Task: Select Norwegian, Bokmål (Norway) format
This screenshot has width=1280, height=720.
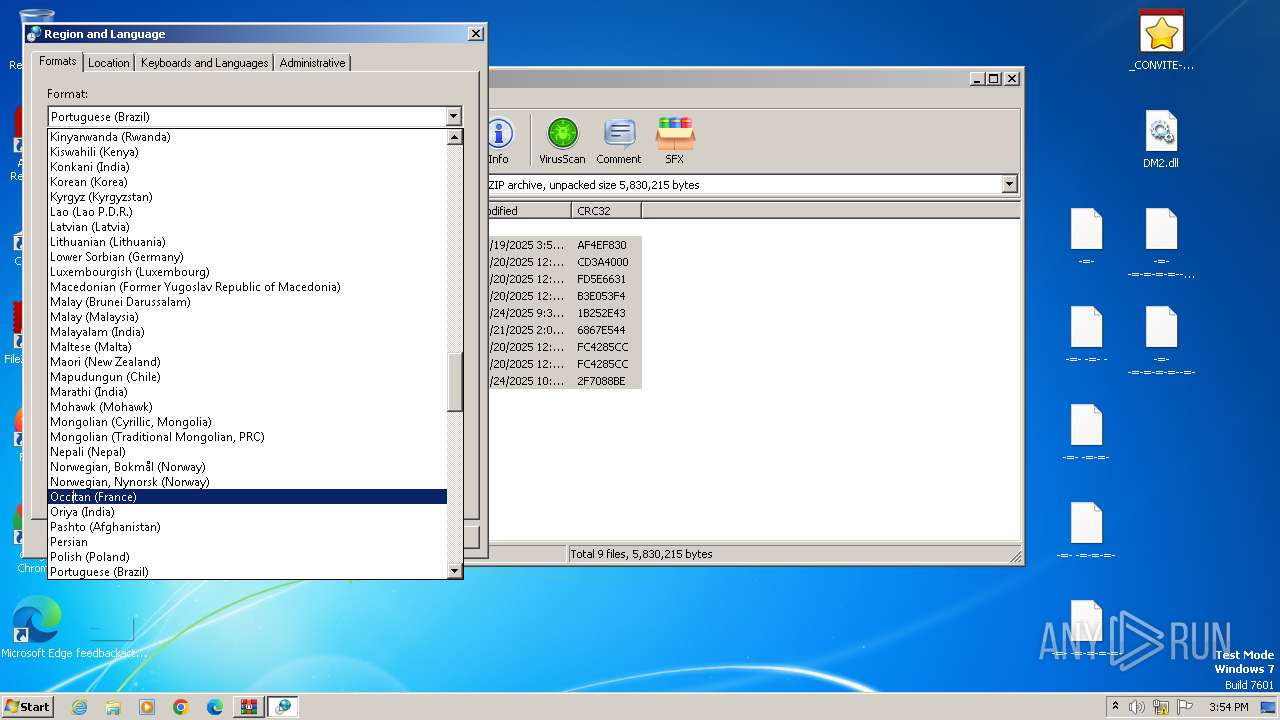Action: pos(247,467)
